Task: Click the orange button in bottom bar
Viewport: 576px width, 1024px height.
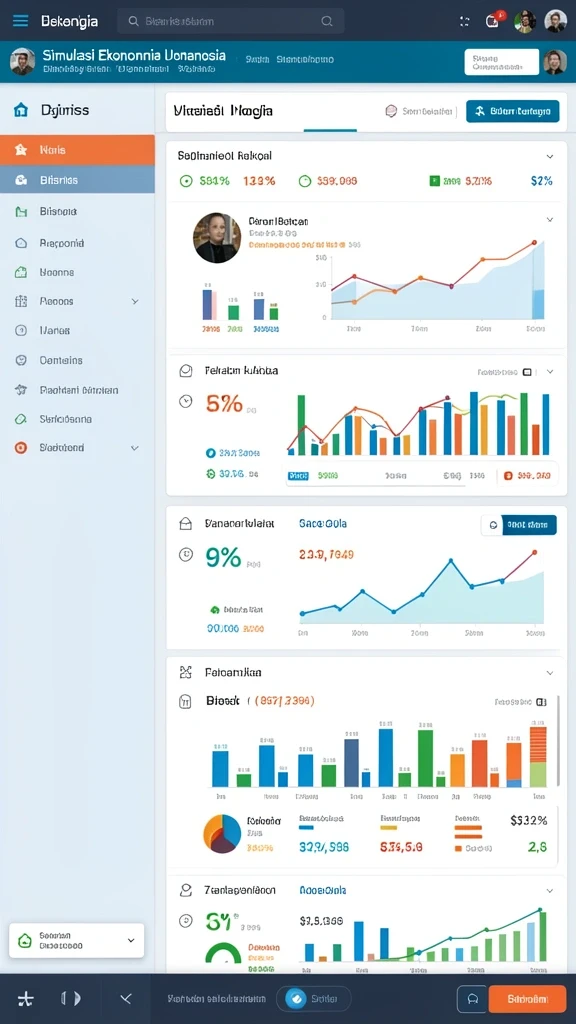Action: pos(527,999)
